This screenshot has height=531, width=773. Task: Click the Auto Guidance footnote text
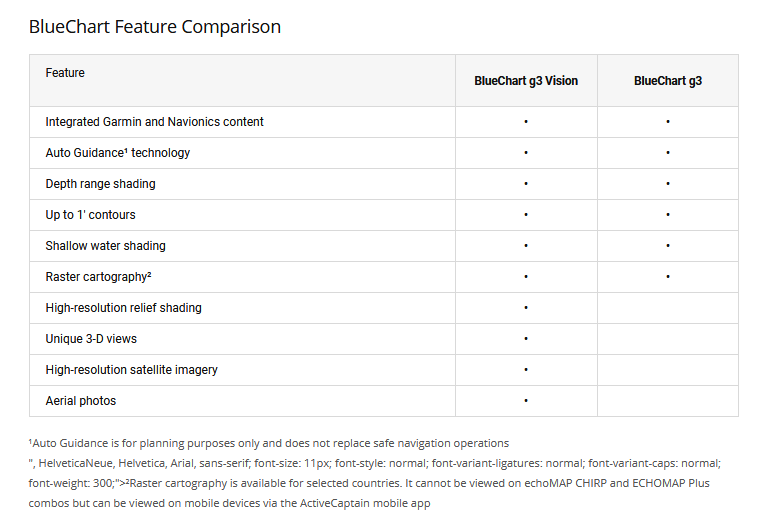[268, 443]
